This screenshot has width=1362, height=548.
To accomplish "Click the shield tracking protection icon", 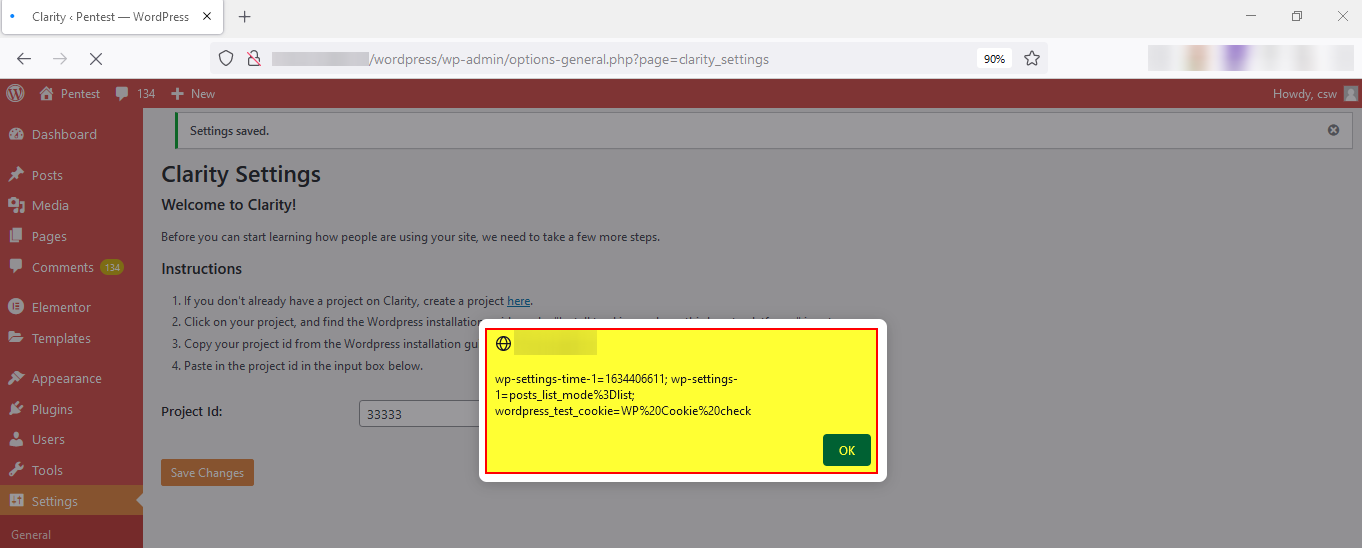I will pyautogui.click(x=226, y=59).
